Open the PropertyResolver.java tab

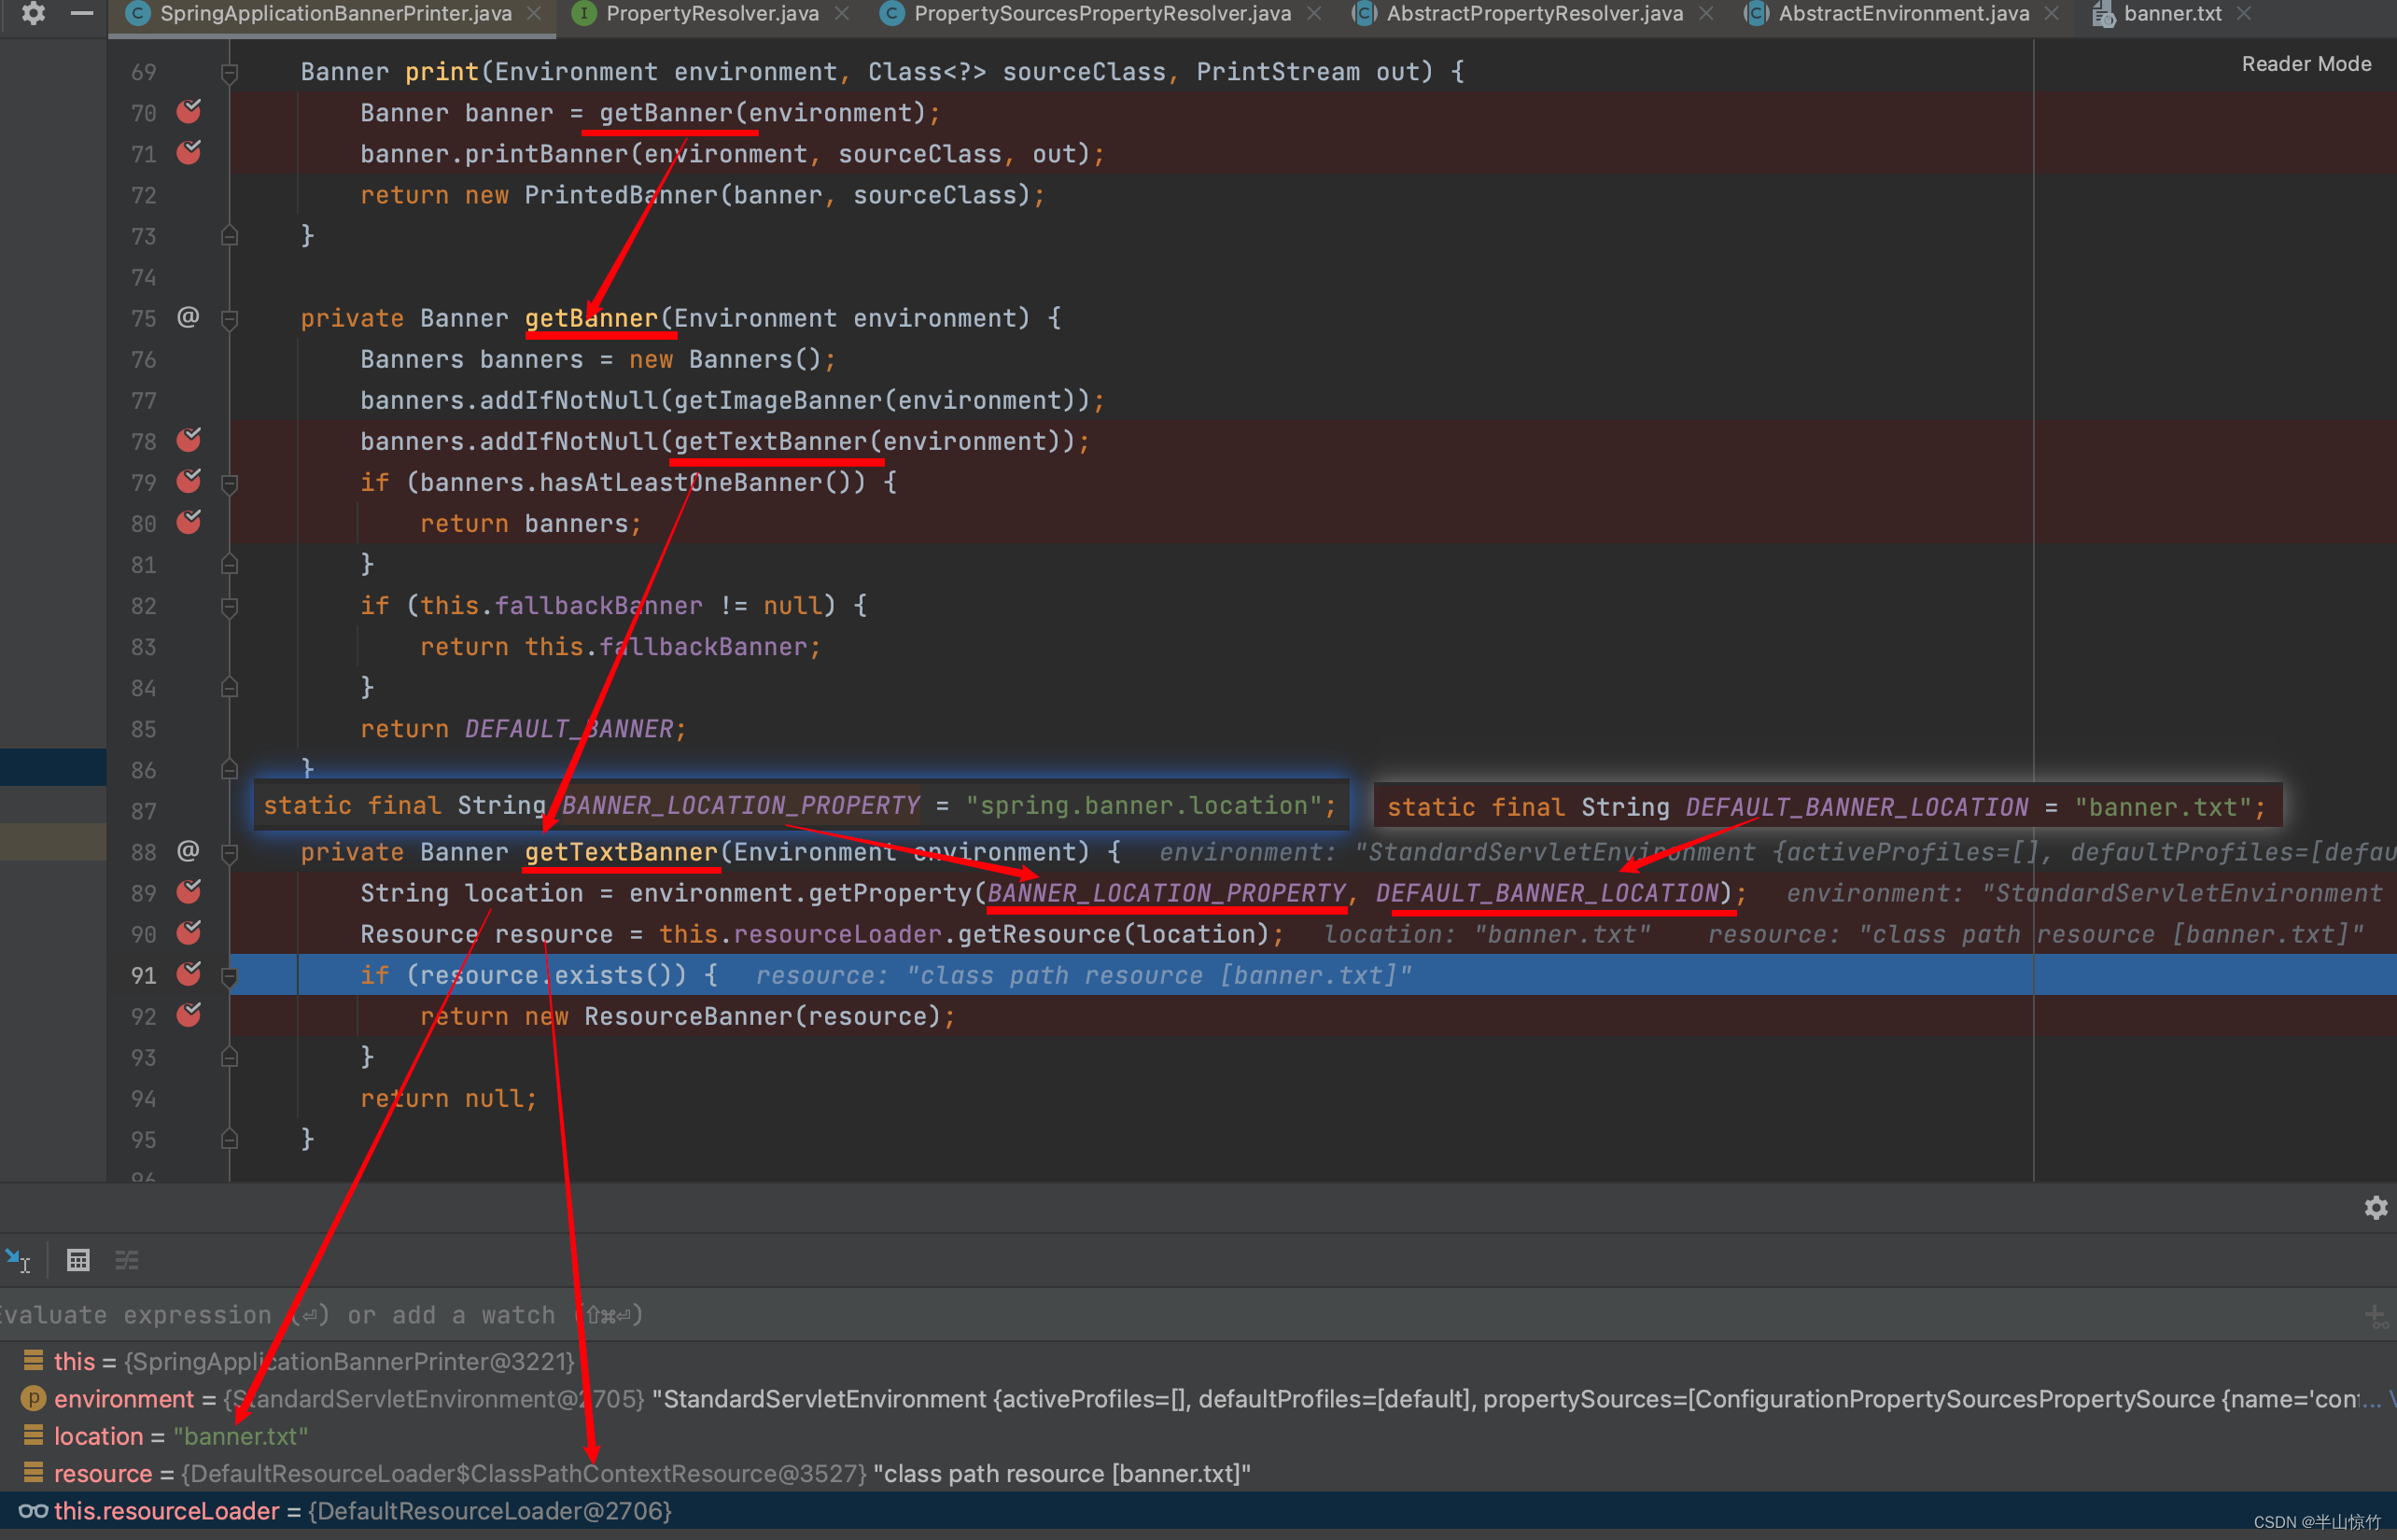pyautogui.click(x=712, y=14)
